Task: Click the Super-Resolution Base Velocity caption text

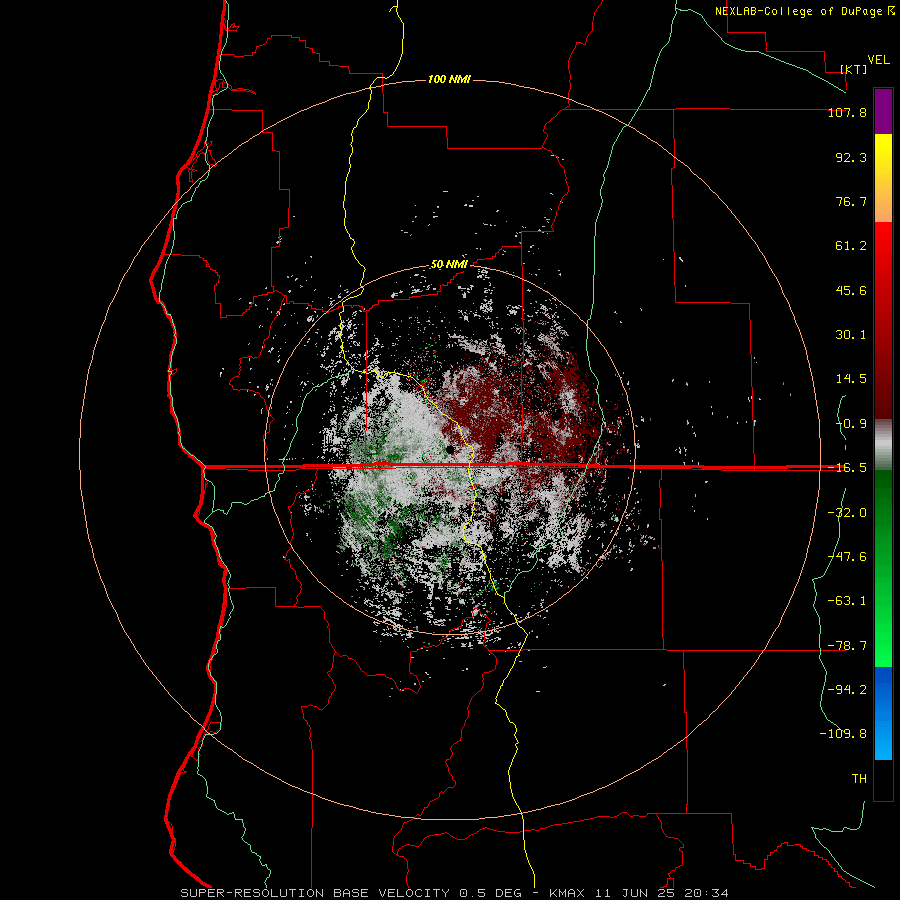Action: tap(455, 893)
